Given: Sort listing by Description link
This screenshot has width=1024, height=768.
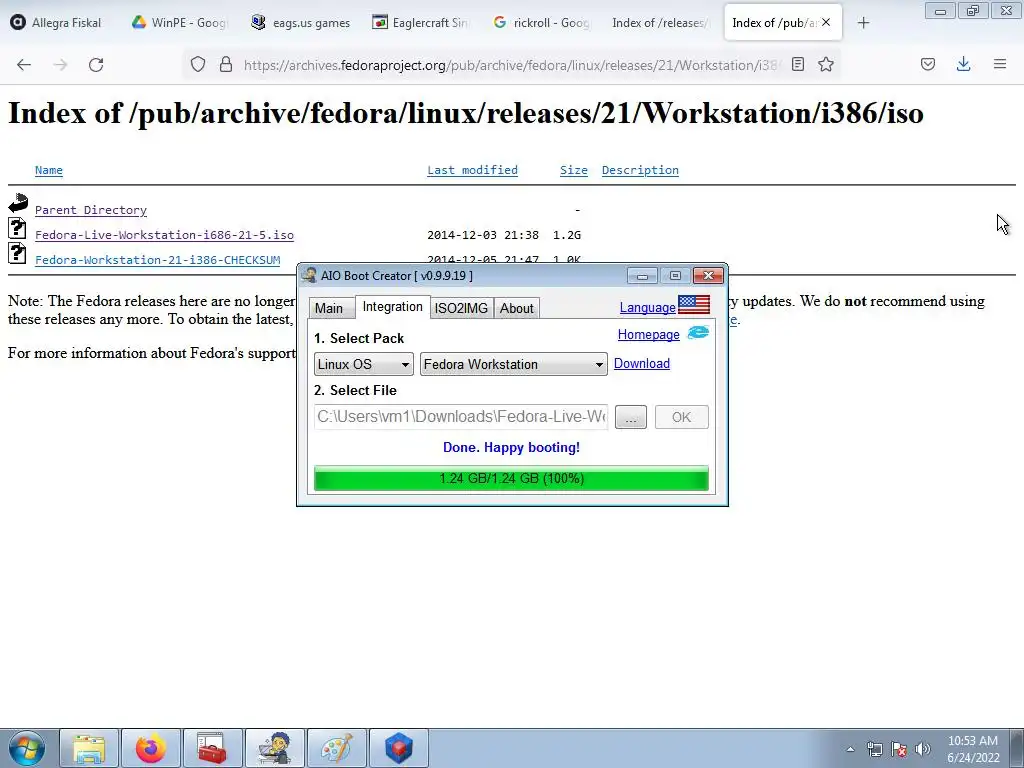Looking at the screenshot, I should tap(640, 170).
